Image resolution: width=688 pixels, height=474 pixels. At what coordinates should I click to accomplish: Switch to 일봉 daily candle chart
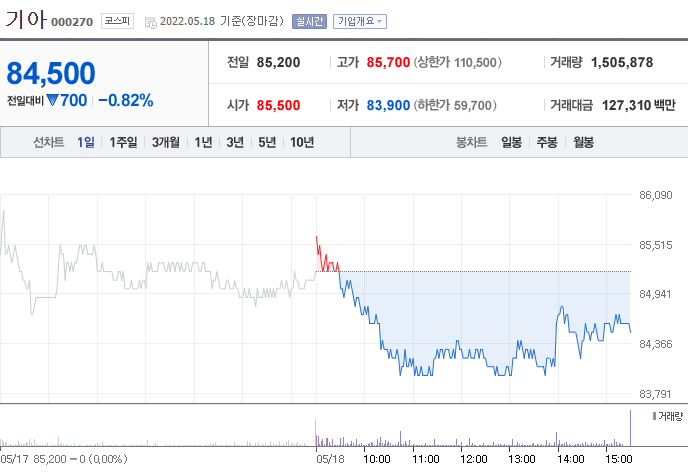coord(512,142)
